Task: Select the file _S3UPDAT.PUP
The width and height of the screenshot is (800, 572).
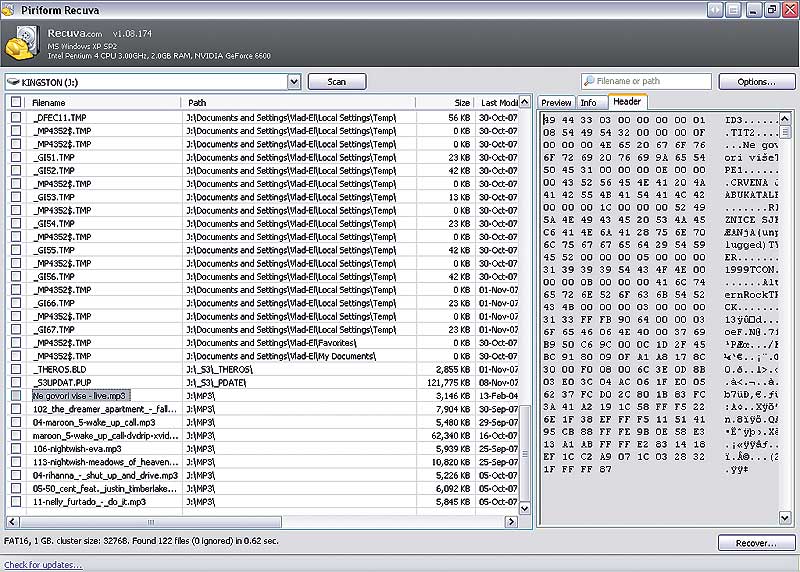Action: tap(62, 383)
